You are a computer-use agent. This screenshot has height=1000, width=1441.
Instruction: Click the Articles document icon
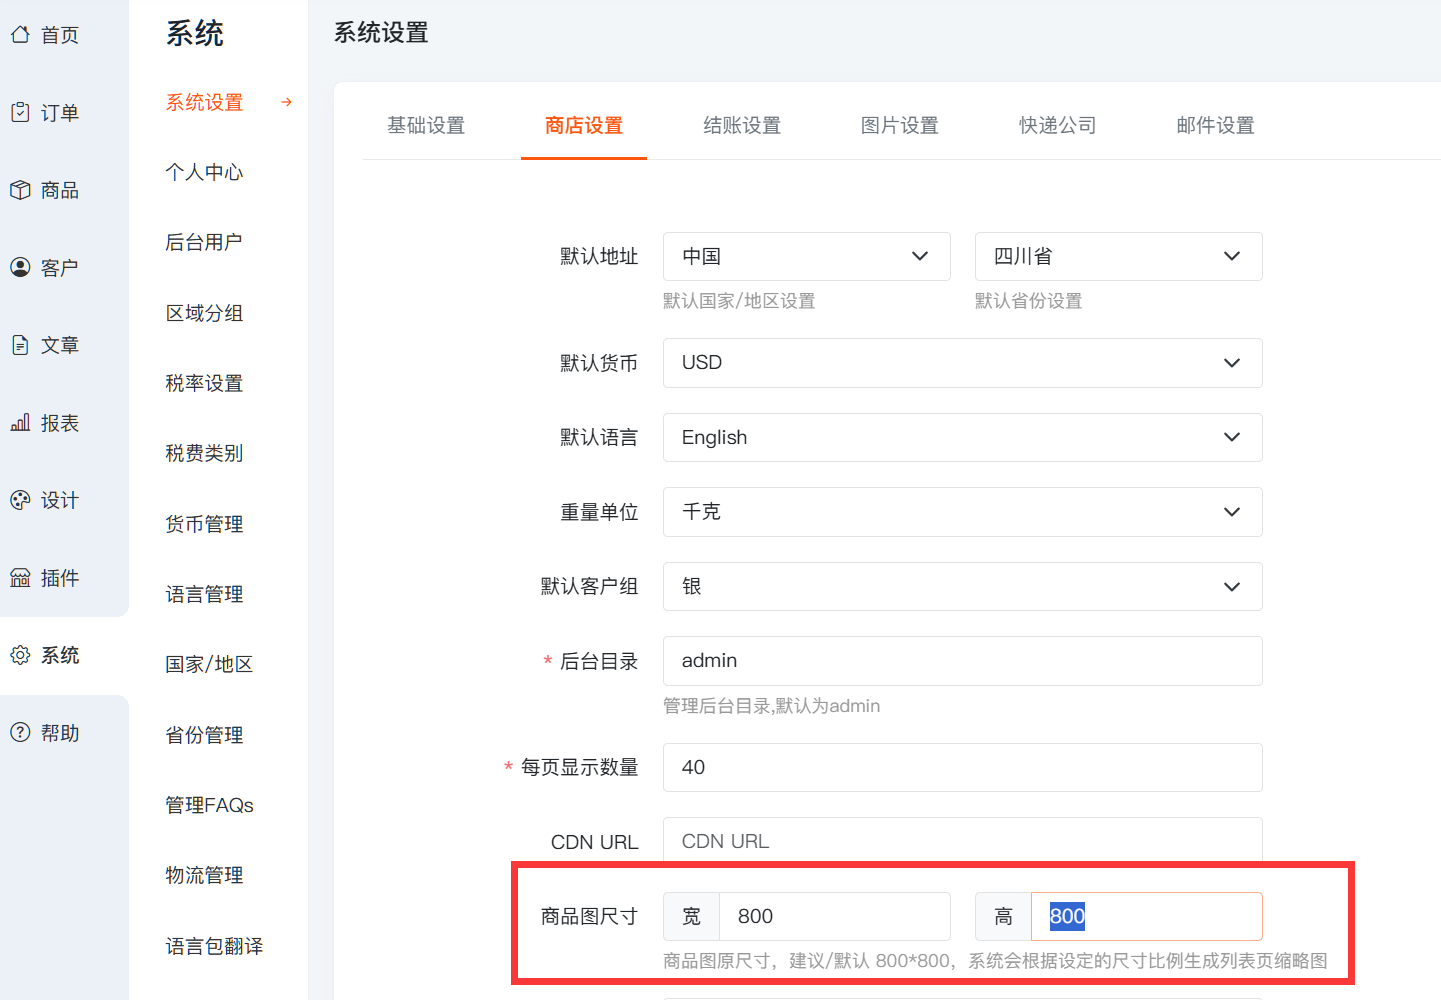coord(20,345)
